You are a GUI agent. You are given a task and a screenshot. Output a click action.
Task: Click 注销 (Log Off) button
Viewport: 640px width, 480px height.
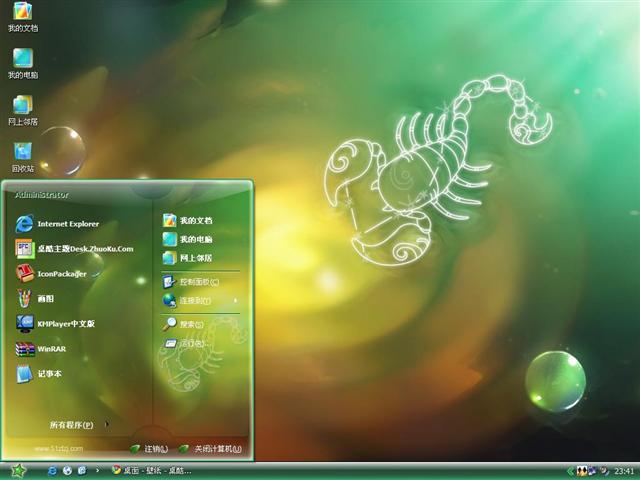148,449
